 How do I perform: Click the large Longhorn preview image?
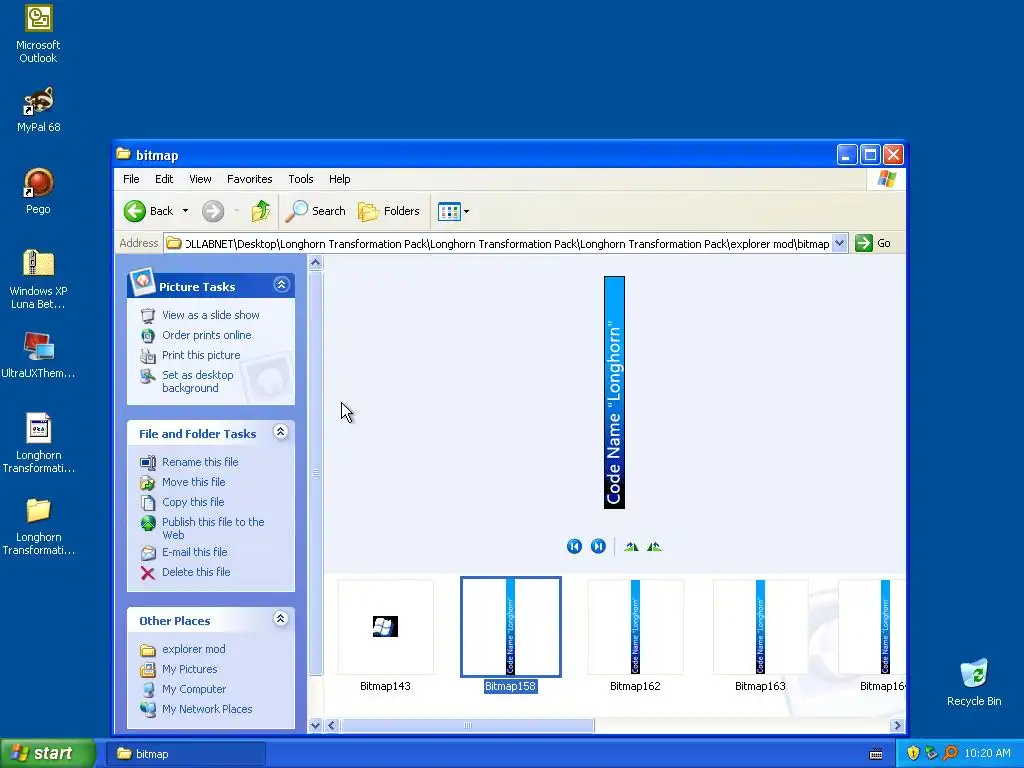(x=615, y=392)
